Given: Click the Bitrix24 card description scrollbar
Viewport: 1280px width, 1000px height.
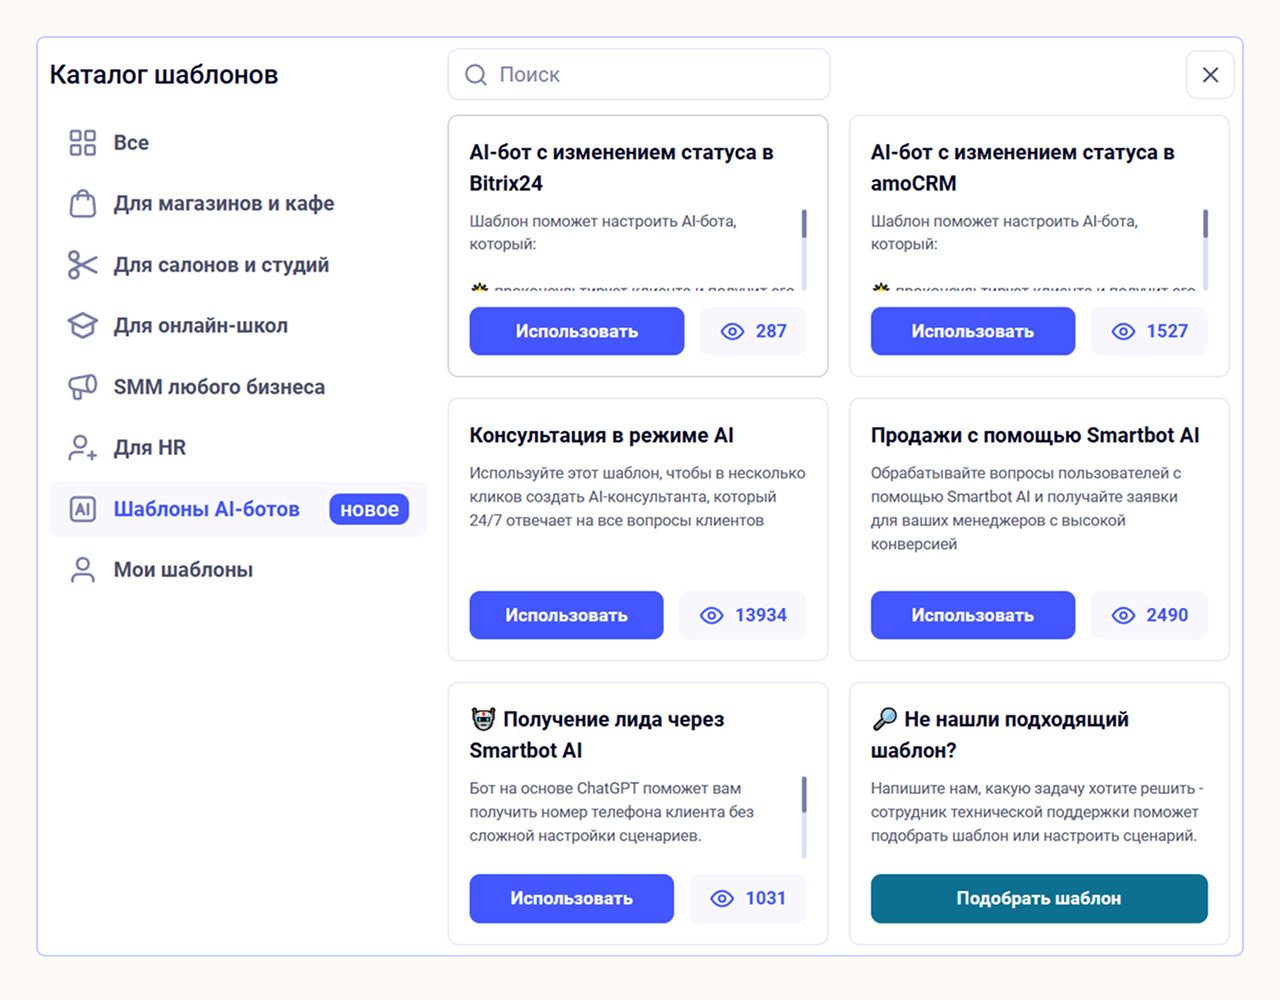Looking at the screenshot, I should [804, 225].
